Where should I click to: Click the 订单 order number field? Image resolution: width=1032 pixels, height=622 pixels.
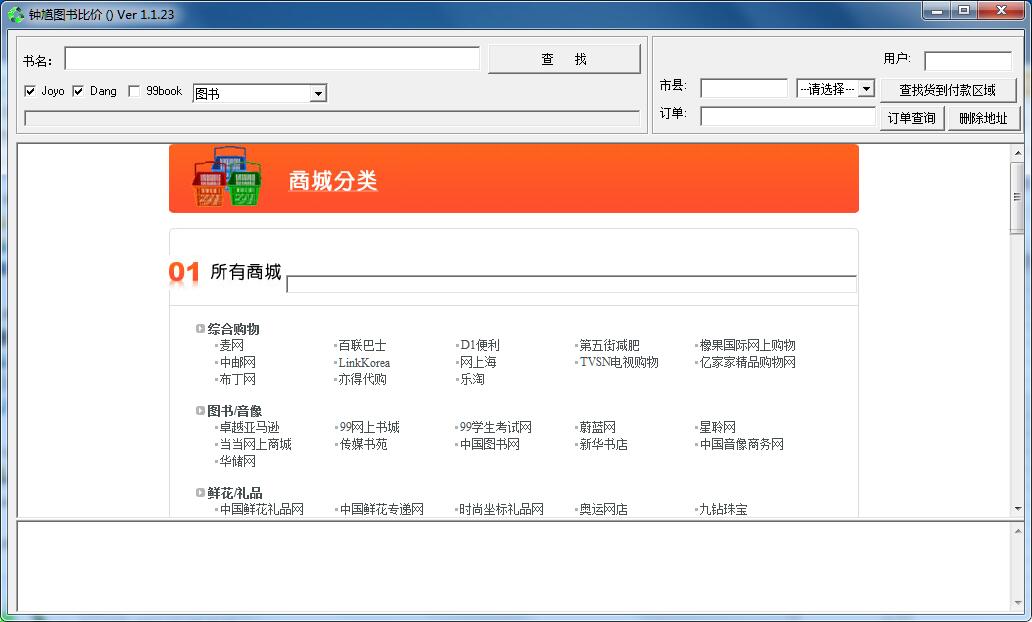click(787, 117)
